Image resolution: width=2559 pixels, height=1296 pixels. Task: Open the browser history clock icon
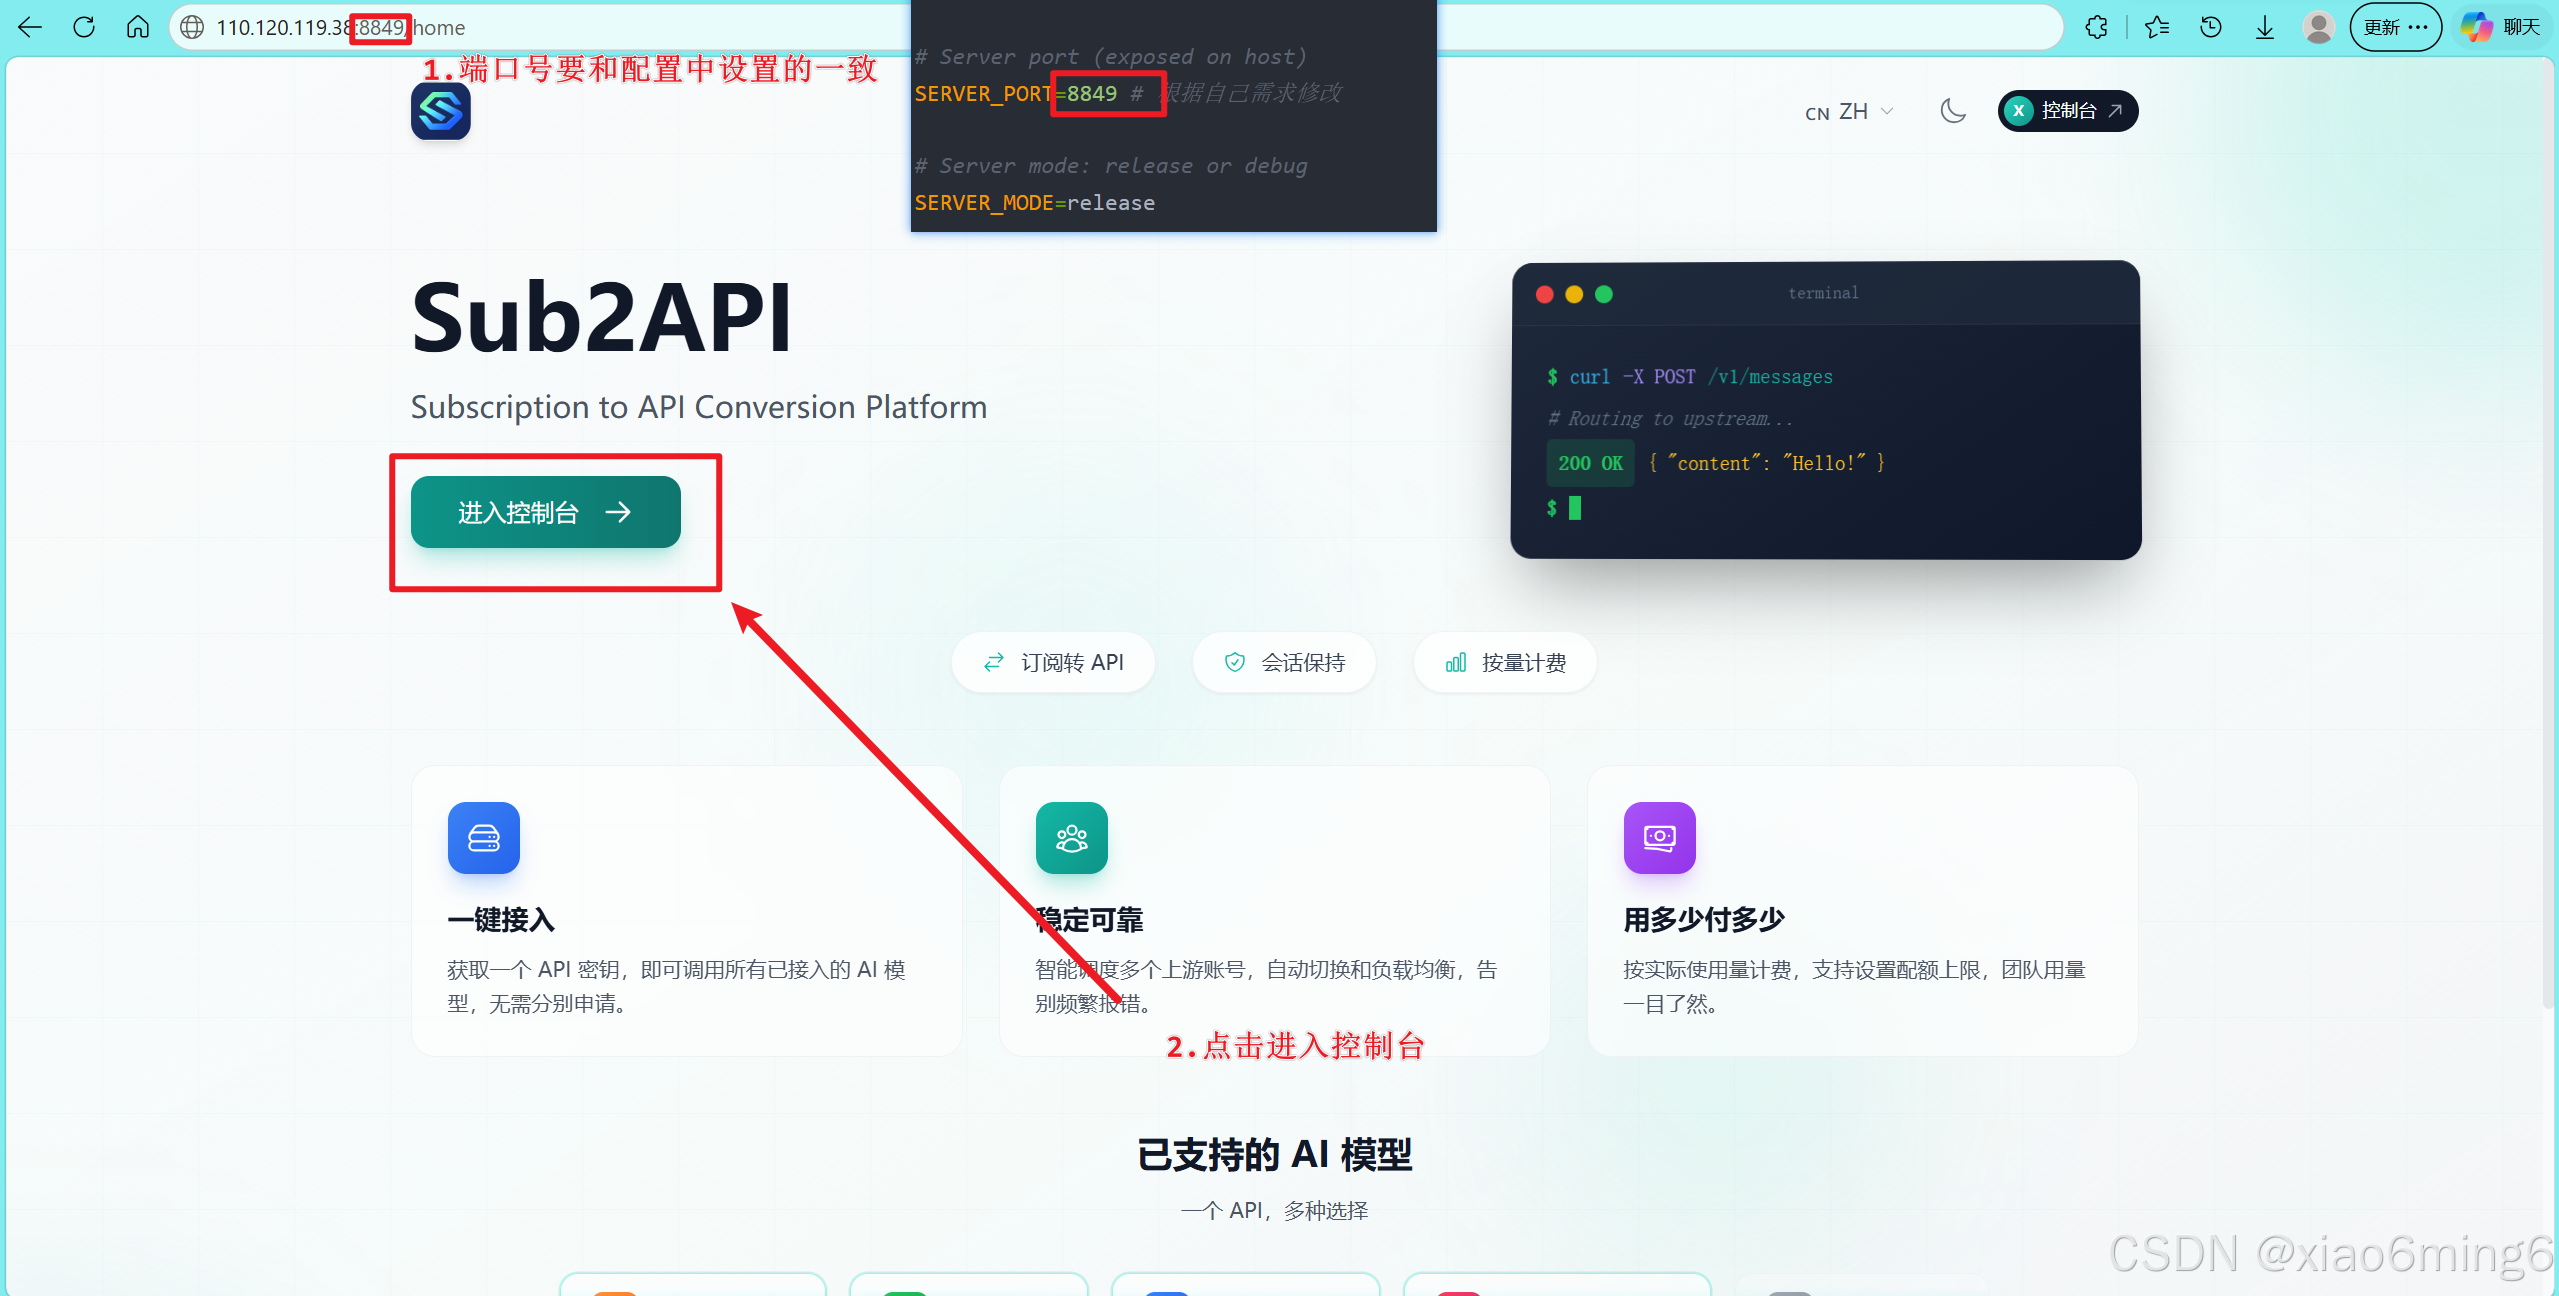(x=2211, y=27)
